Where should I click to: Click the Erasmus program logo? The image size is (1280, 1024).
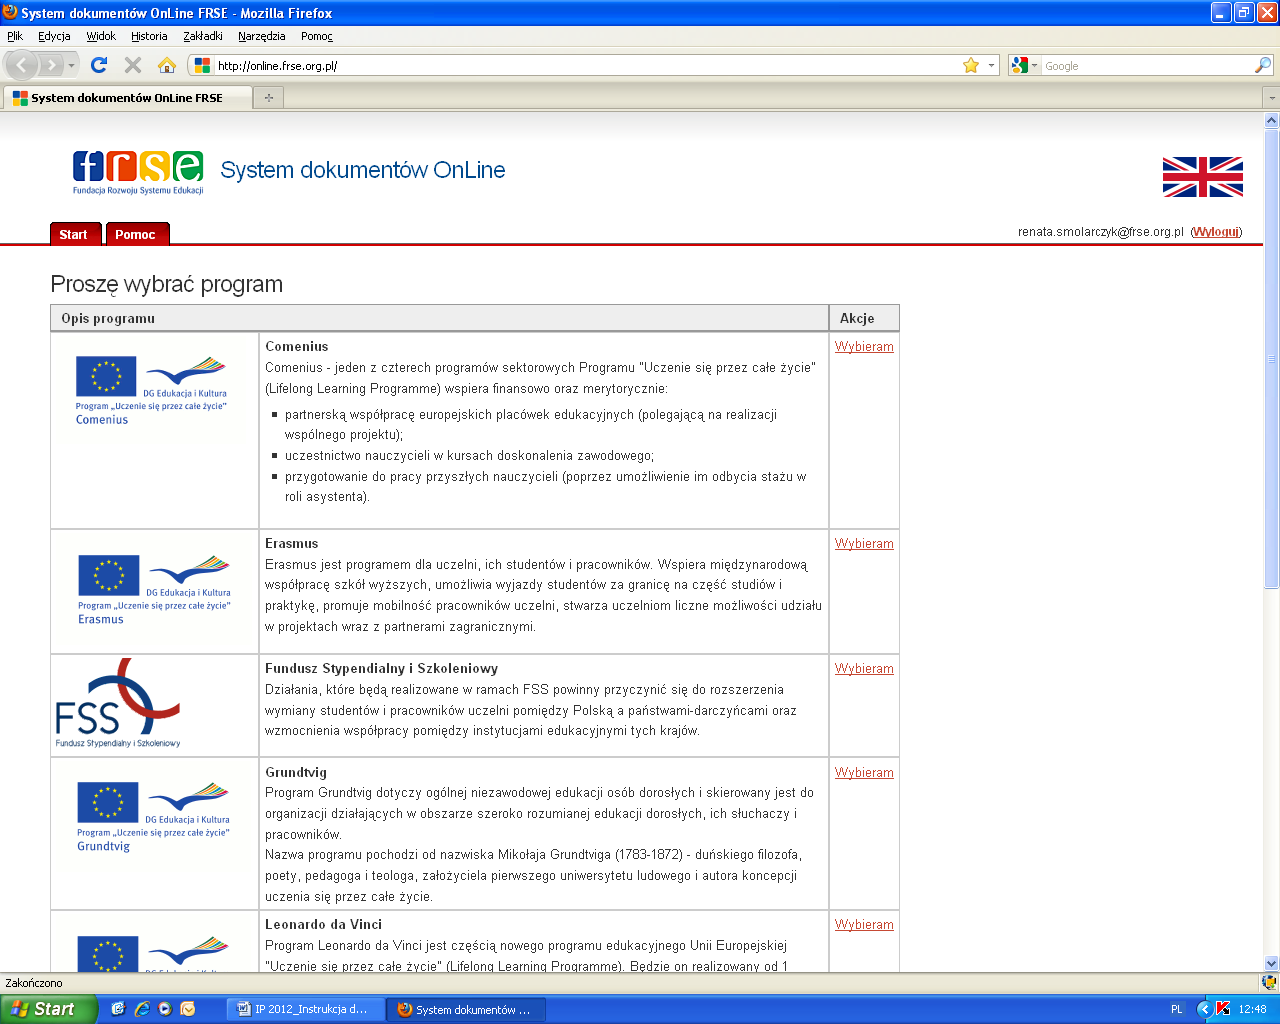point(154,590)
